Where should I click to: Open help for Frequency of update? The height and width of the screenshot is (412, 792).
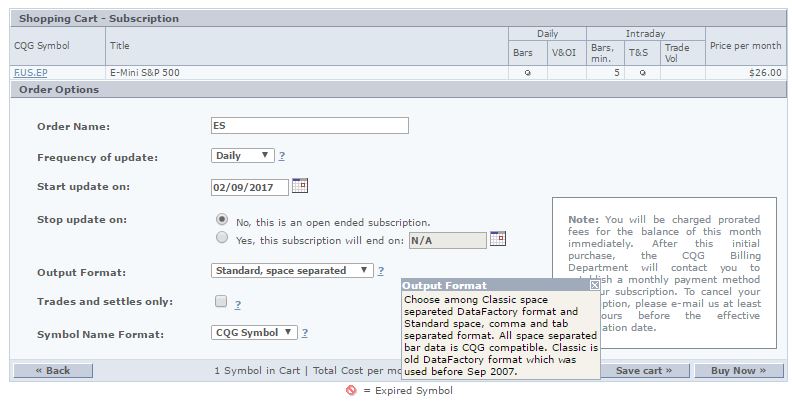coord(282,156)
